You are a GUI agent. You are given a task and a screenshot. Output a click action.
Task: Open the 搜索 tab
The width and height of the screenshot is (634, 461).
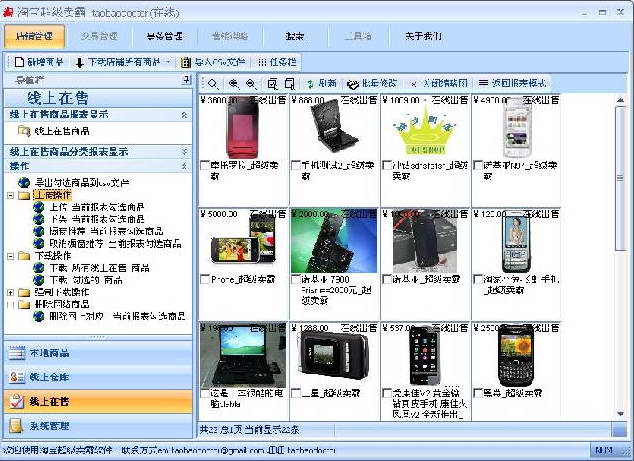tap(295, 36)
